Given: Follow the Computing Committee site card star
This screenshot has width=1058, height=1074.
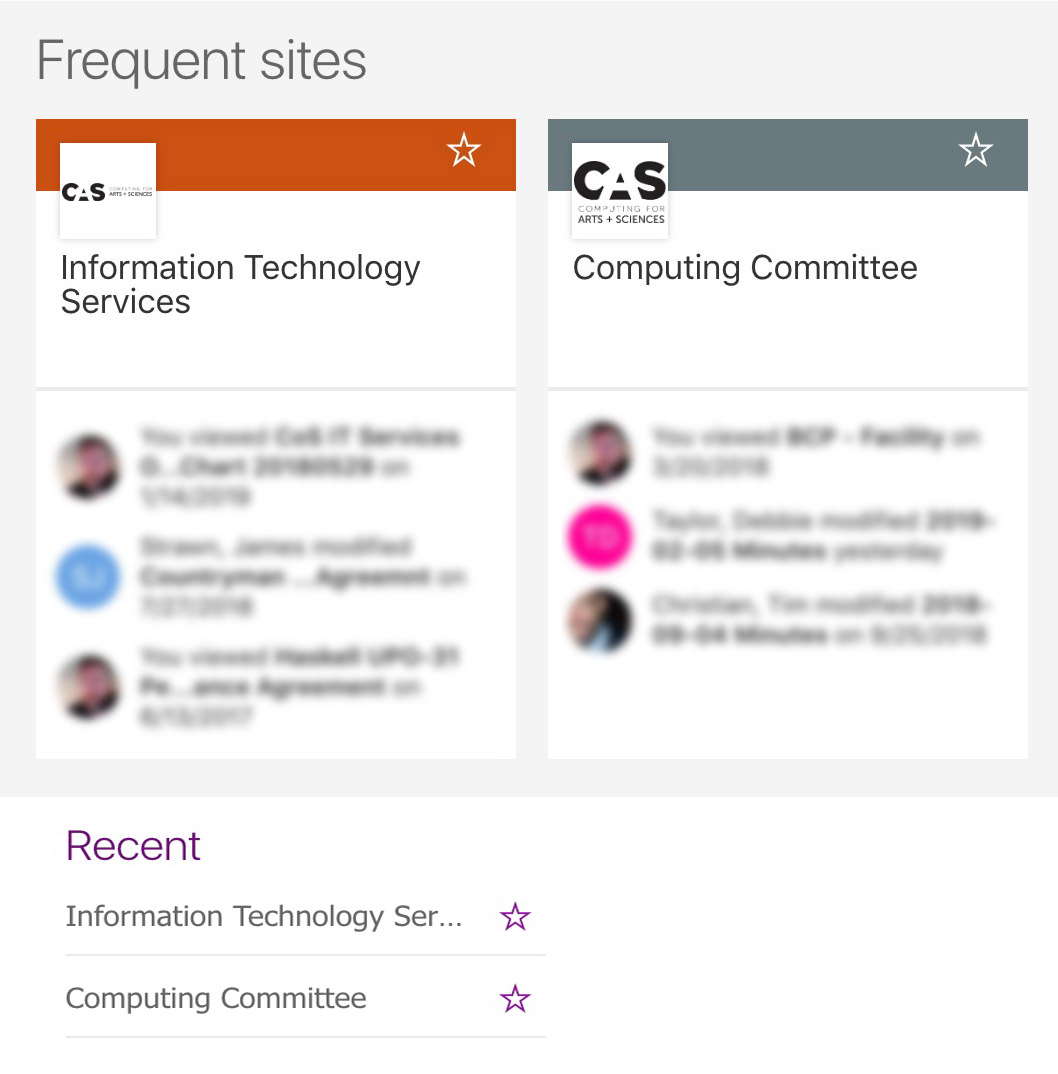Looking at the screenshot, I should [x=975, y=150].
